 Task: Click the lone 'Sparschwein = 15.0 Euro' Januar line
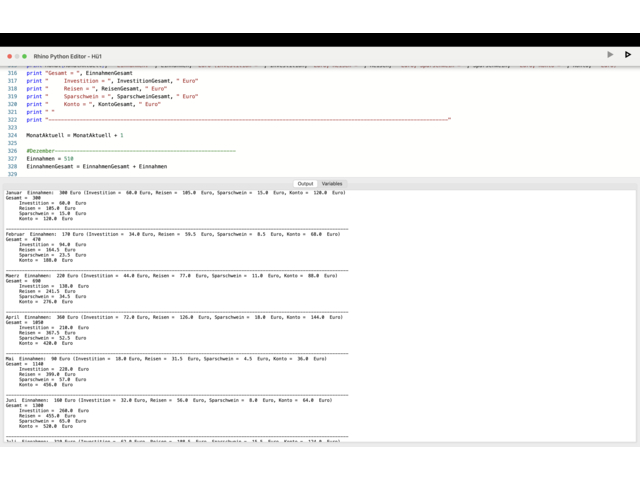[x=52, y=213]
